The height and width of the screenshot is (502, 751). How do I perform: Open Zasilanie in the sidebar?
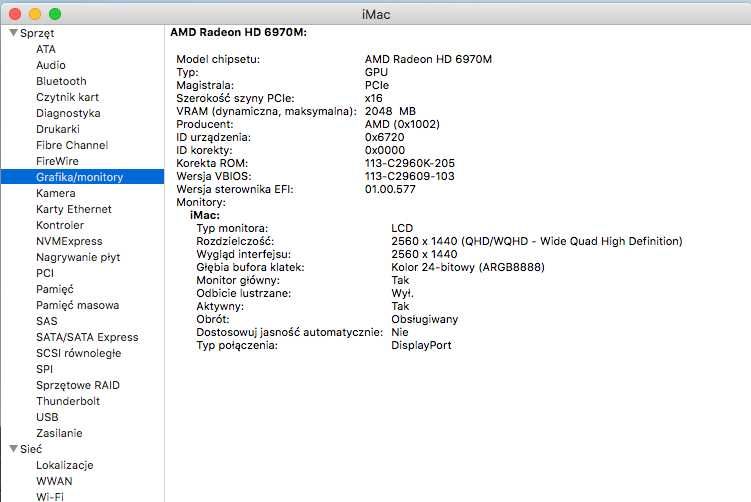click(59, 433)
